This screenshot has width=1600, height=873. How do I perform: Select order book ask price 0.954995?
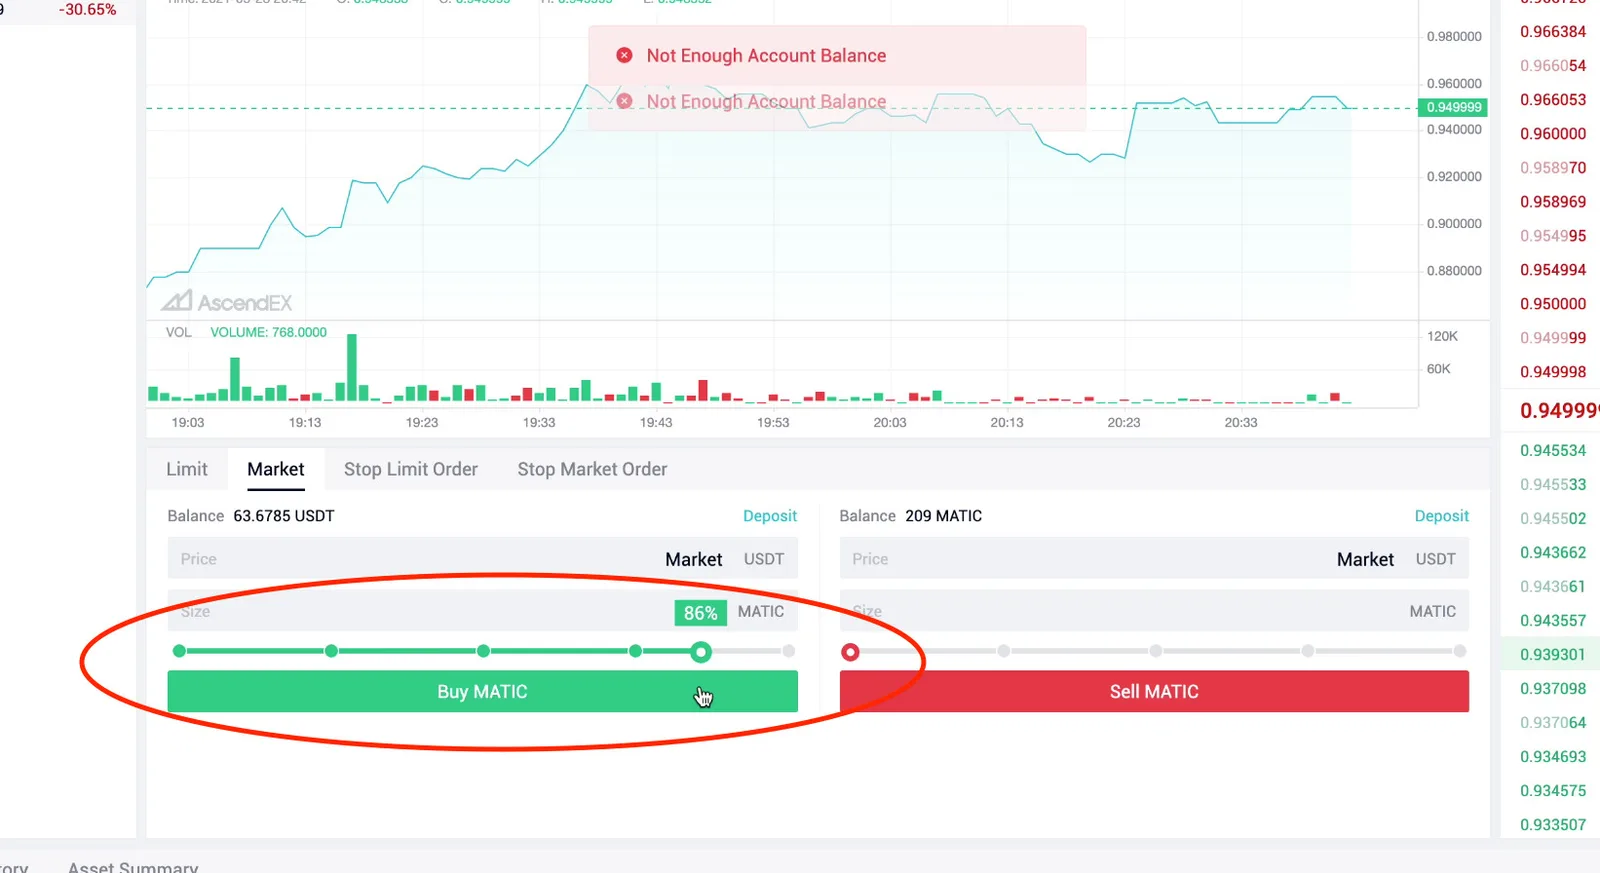1553,236
